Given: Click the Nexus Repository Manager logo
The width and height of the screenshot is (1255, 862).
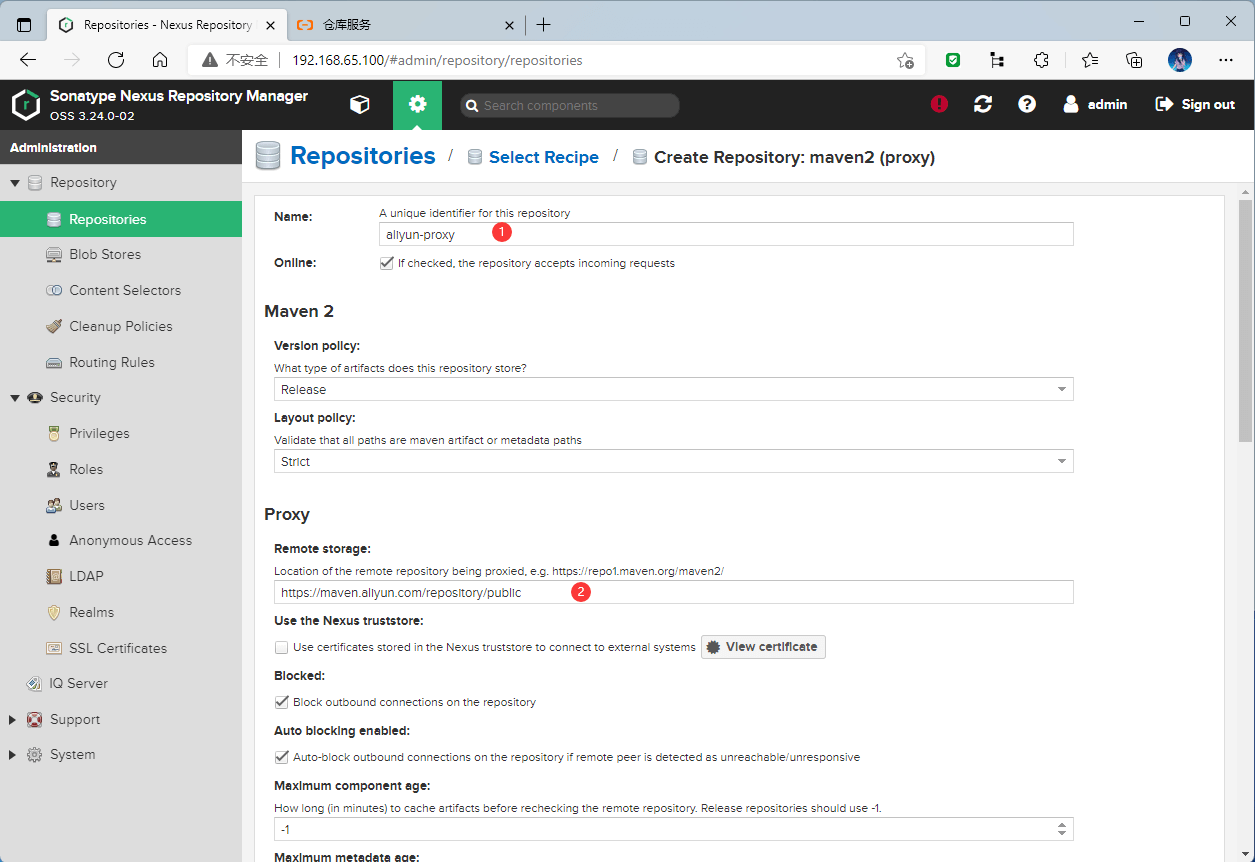Looking at the screenshot, I should coord(25,104).
